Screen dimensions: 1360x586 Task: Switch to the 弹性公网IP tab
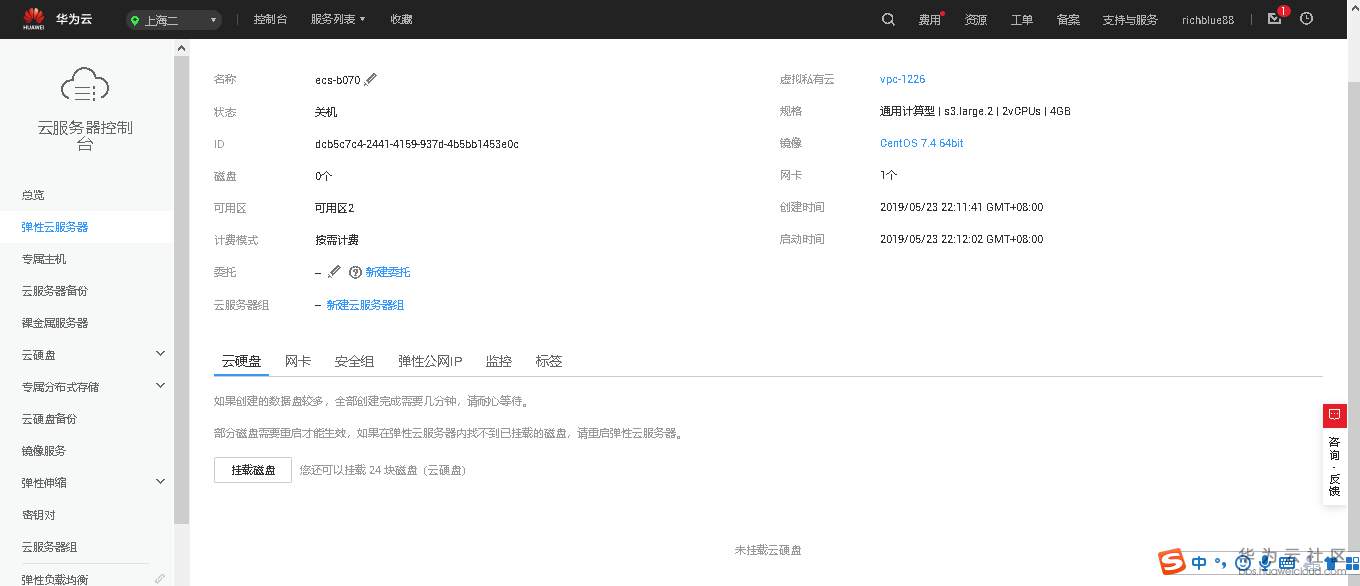[x=430, y=361]
